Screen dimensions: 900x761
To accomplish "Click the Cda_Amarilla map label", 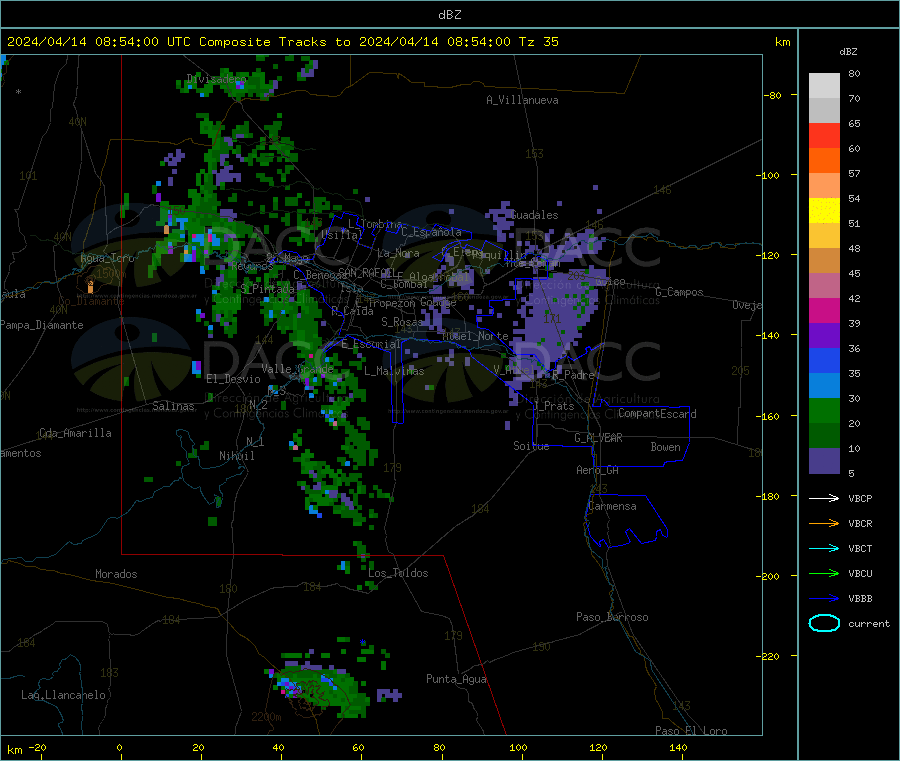I will click(75, 433).
